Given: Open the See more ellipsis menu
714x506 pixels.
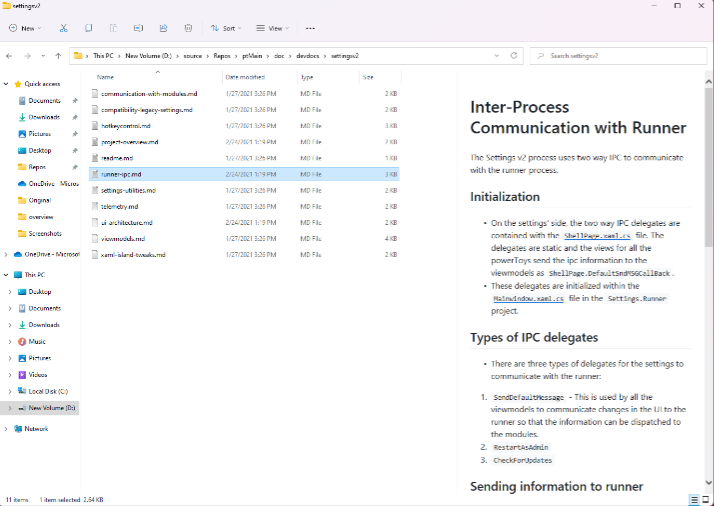Looking at the screenshot, I should pyautogui.click(x=311, y=28).
